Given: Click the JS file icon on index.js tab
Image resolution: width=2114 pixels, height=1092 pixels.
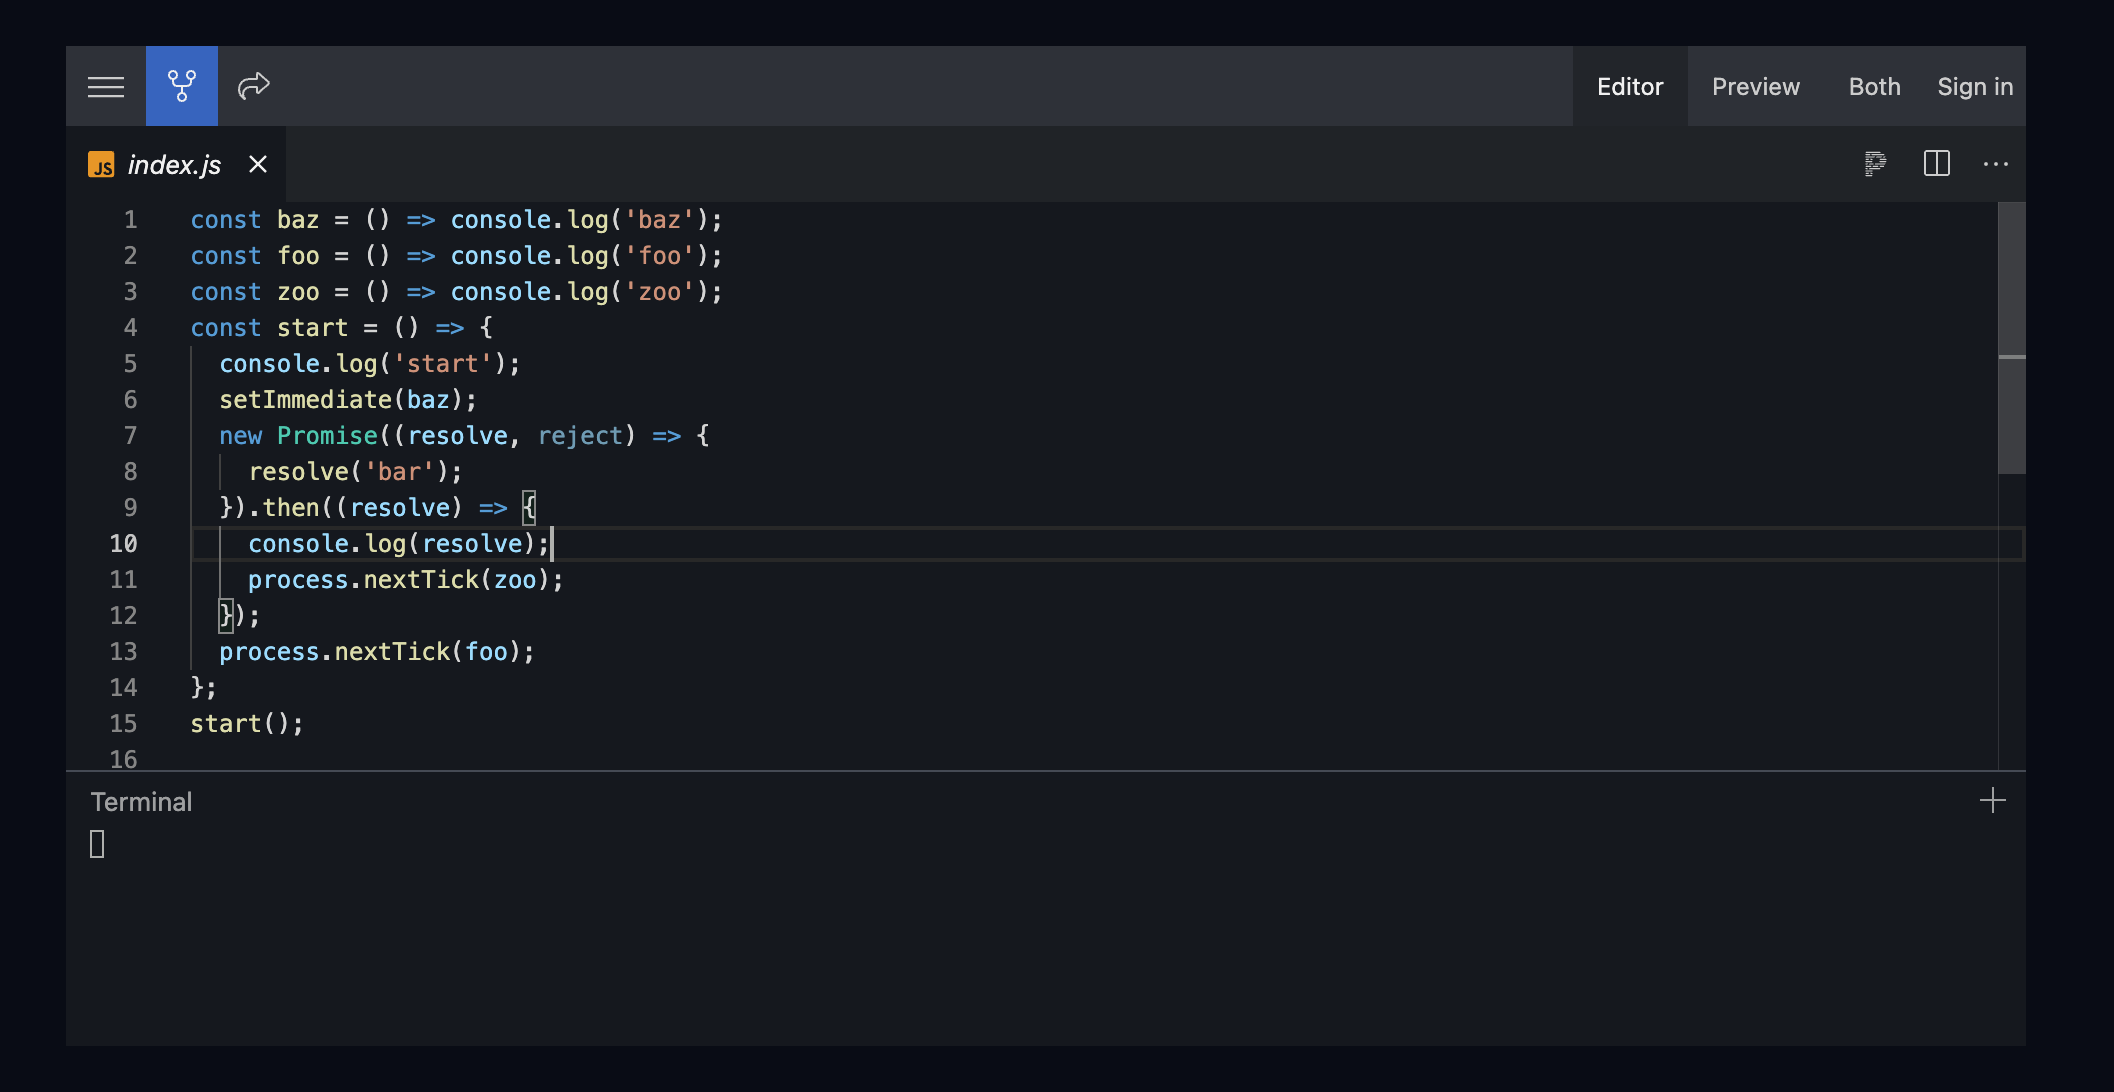Looking at the screenshot, I should tap(103, 164).
